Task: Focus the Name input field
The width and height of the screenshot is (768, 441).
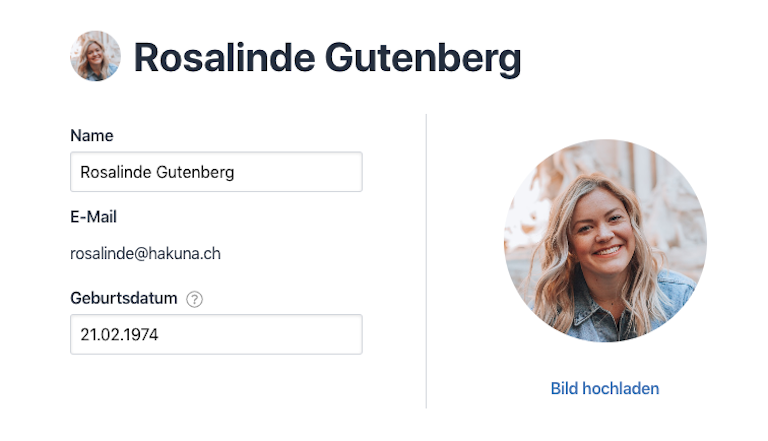Action: point(216,172)
